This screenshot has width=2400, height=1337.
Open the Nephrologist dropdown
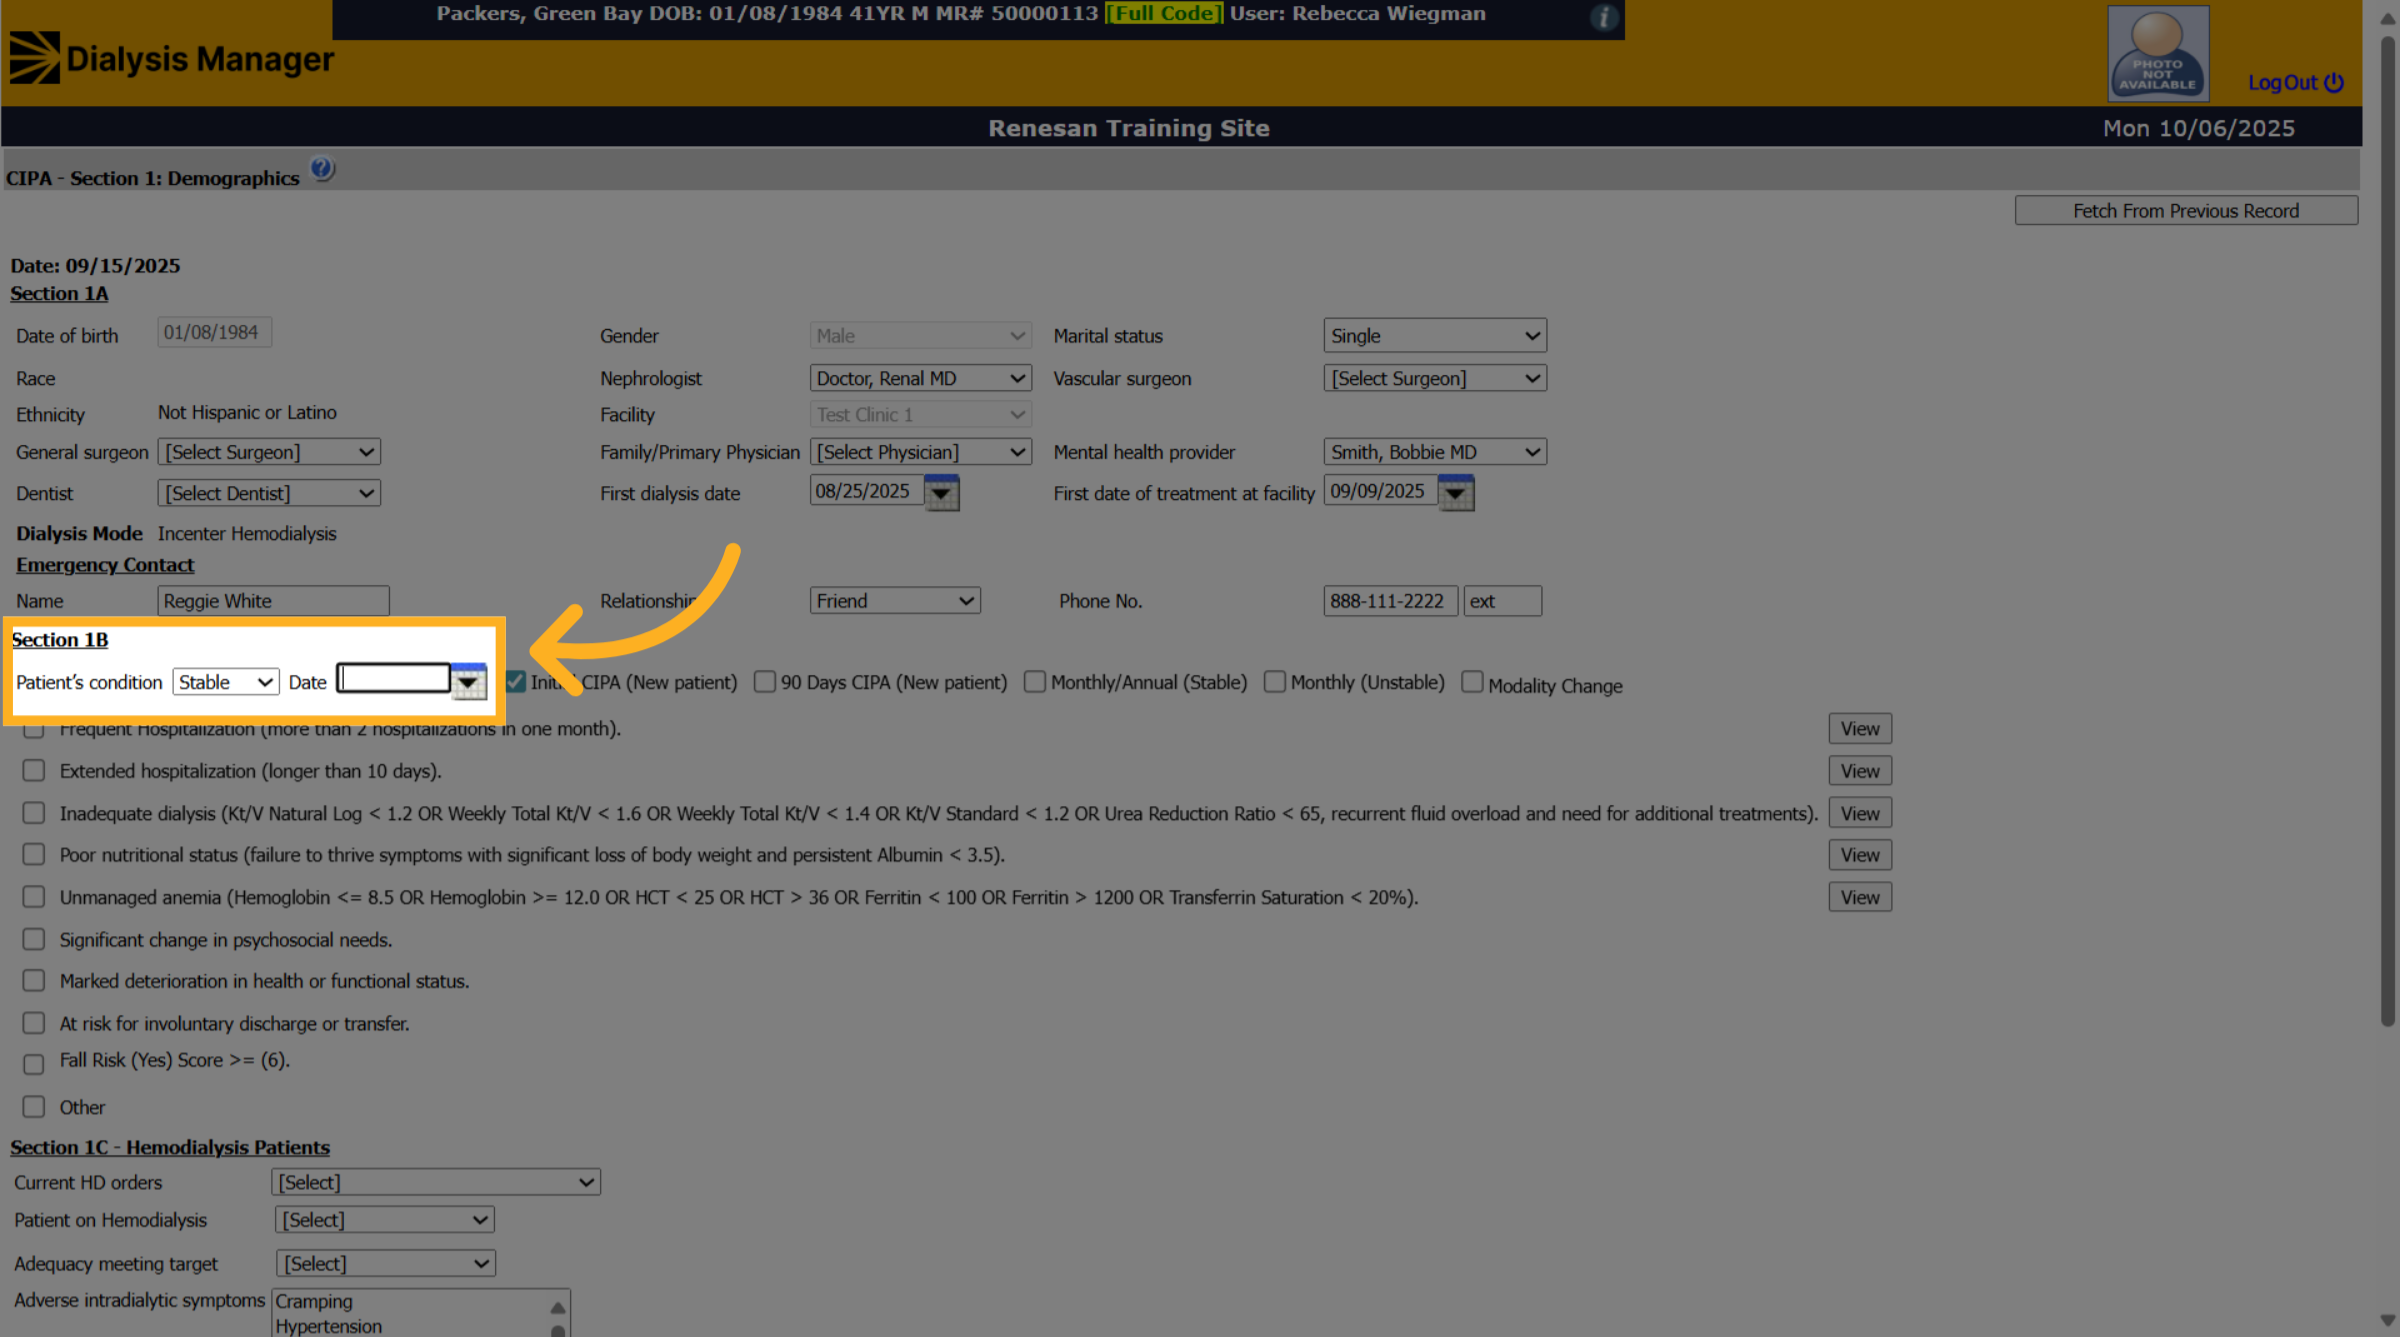pyautogui.click(x=920, y=378)
